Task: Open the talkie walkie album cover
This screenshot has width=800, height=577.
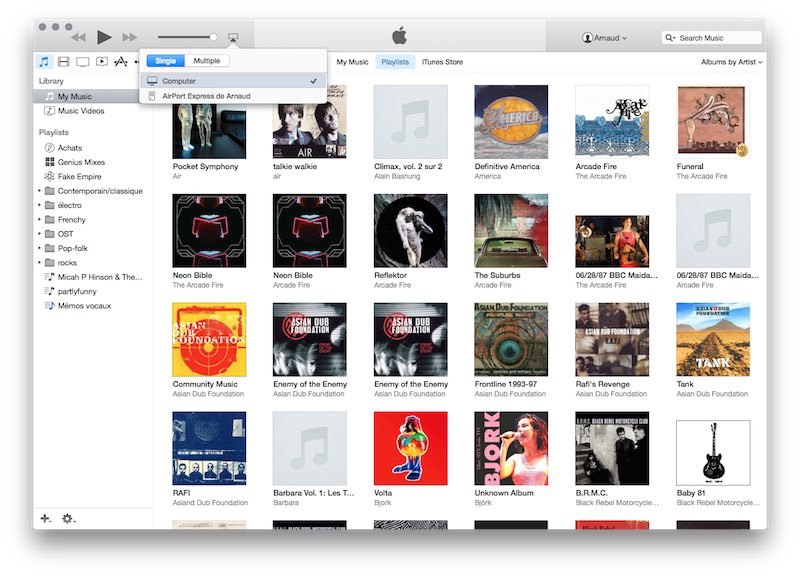Action: (310, 121)
